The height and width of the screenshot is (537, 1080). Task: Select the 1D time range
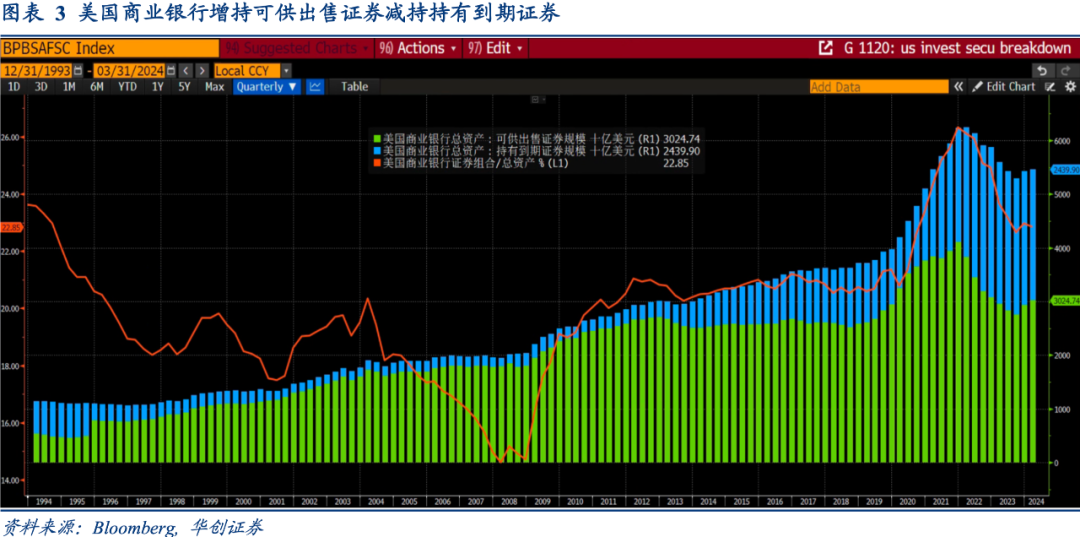coord(14,87)
